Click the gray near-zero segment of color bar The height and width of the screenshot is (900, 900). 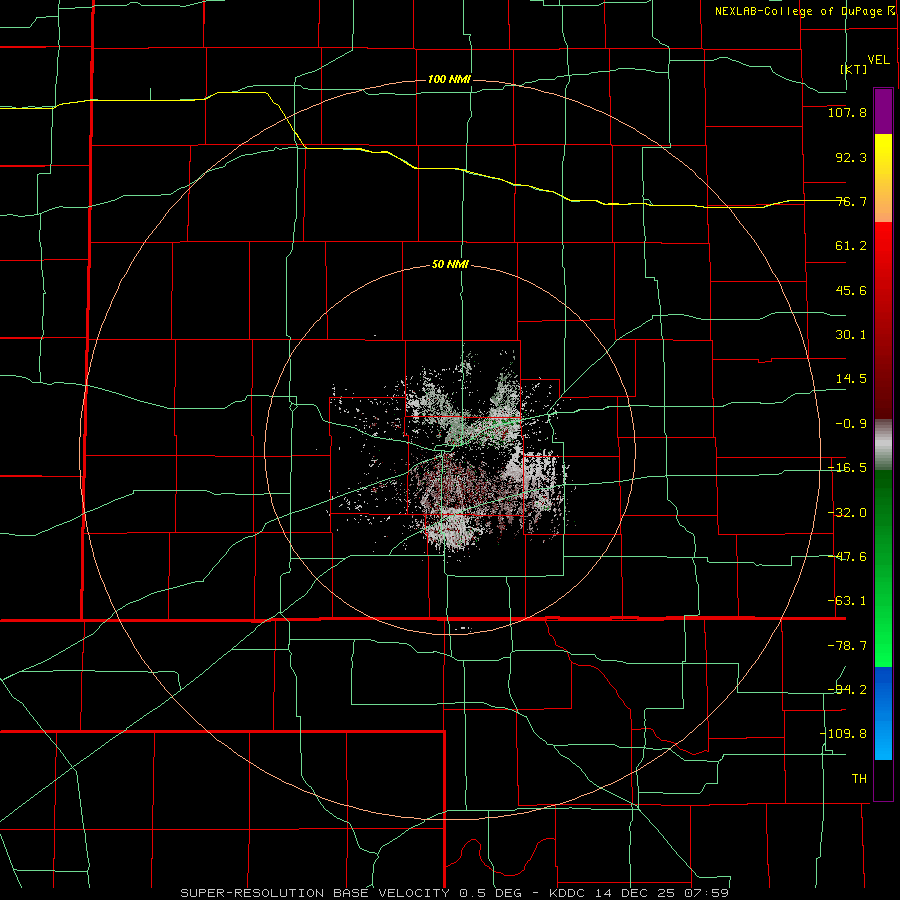click(883, 445)
